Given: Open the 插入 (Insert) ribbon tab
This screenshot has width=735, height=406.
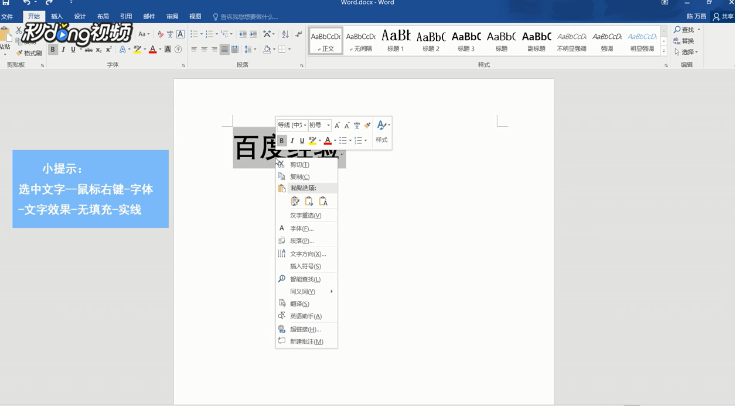Looking at the screenshot, I should pos(57,16).
